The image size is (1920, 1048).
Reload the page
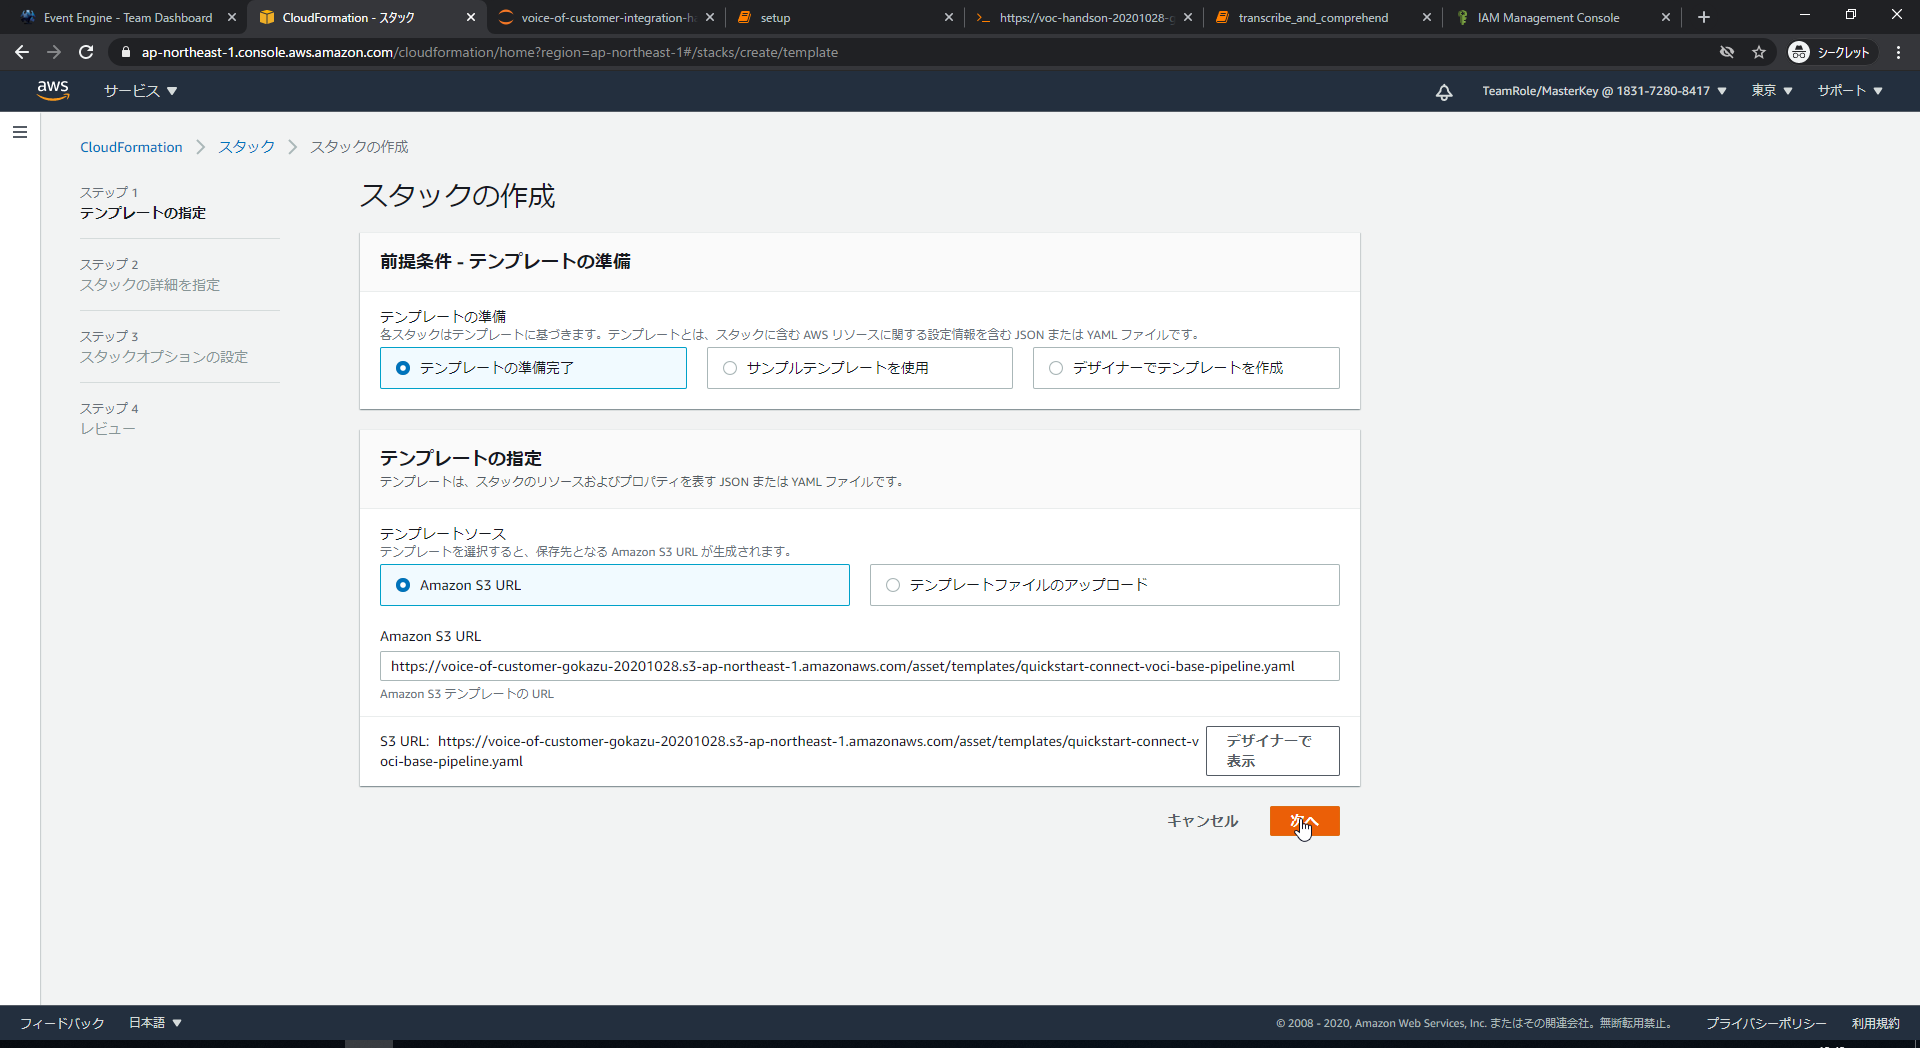click(86, 52)
